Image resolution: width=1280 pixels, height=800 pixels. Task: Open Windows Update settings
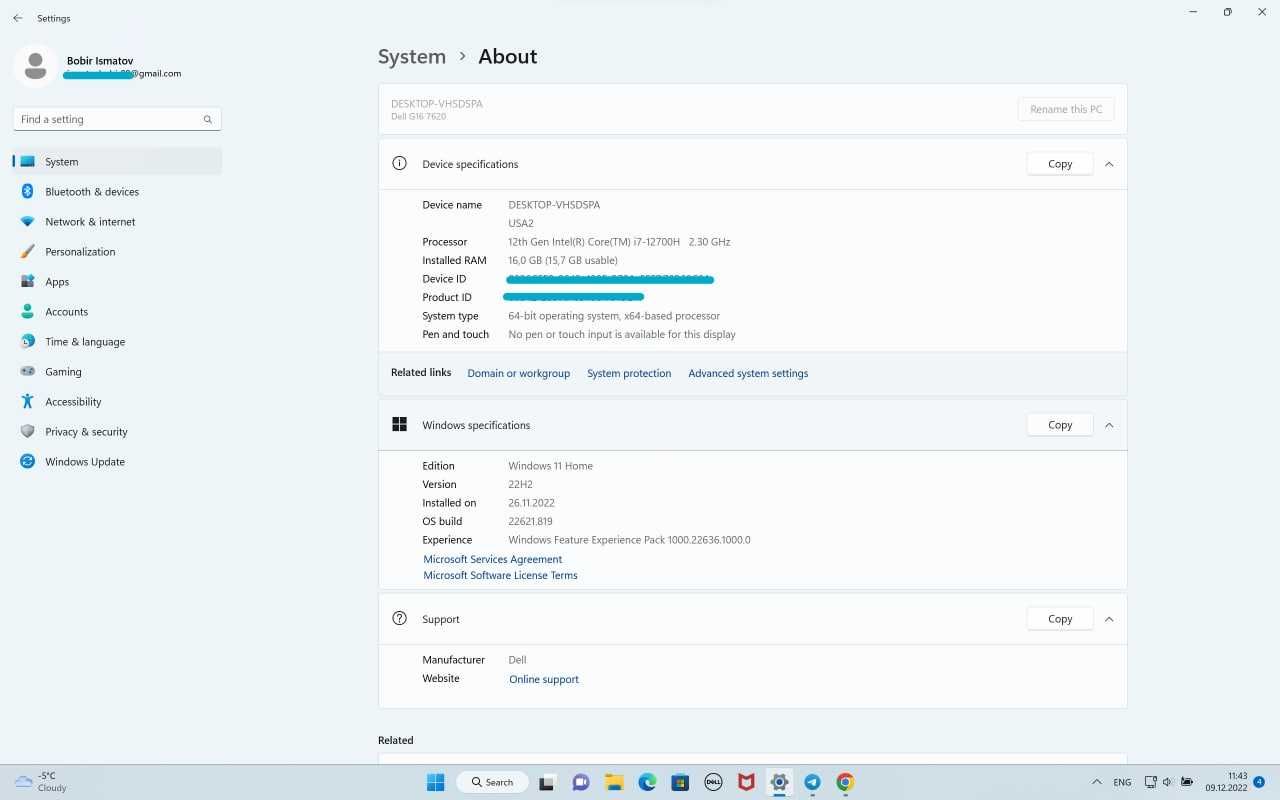[x=117, y=462]
